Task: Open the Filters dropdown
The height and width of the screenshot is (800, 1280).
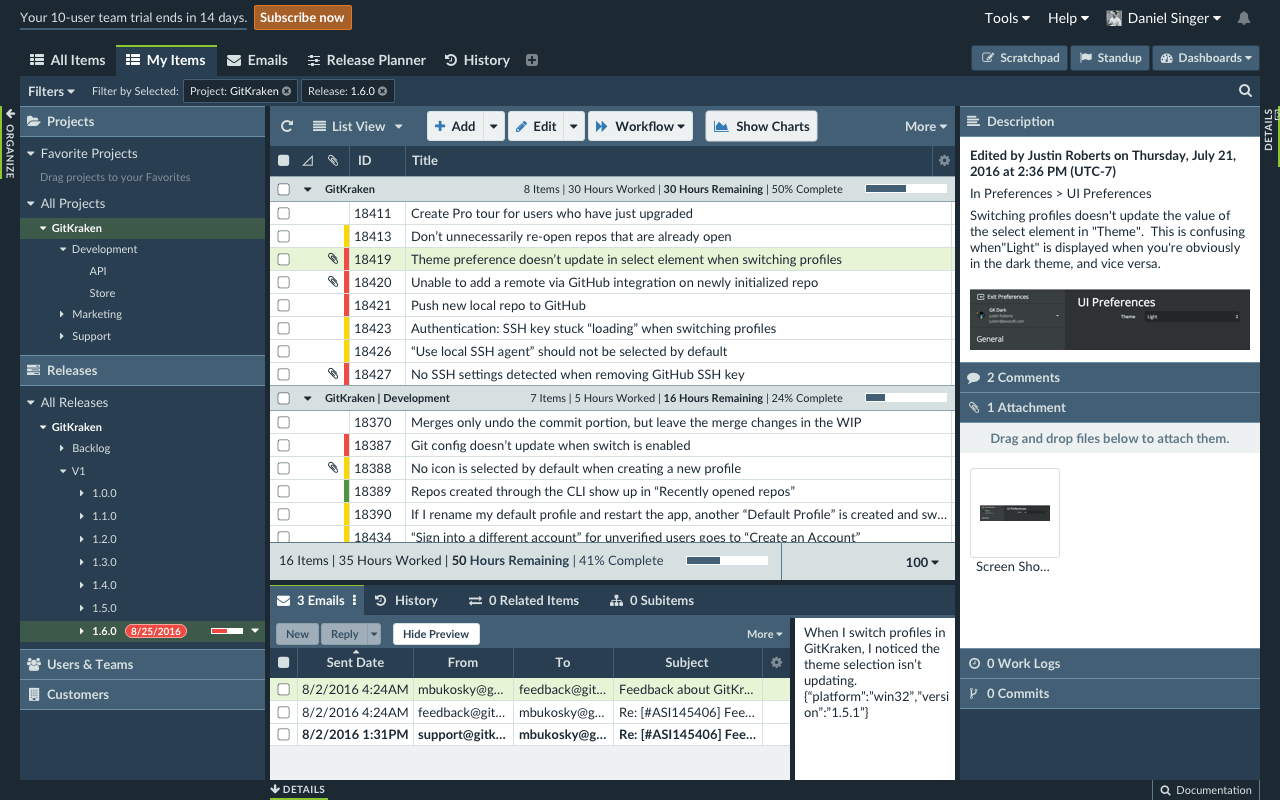Action: 51,91
